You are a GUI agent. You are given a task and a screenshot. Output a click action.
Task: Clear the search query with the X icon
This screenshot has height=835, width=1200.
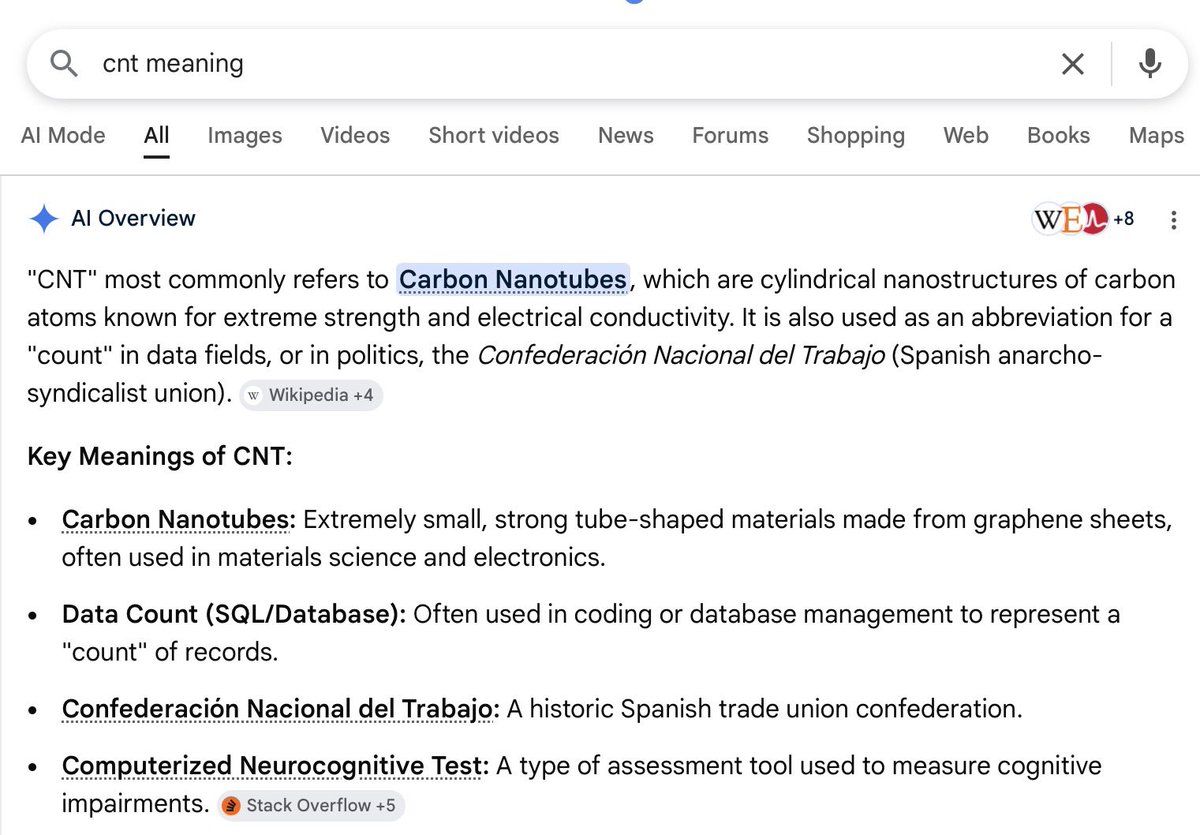pyautogui.click(x=1072, y=64)
